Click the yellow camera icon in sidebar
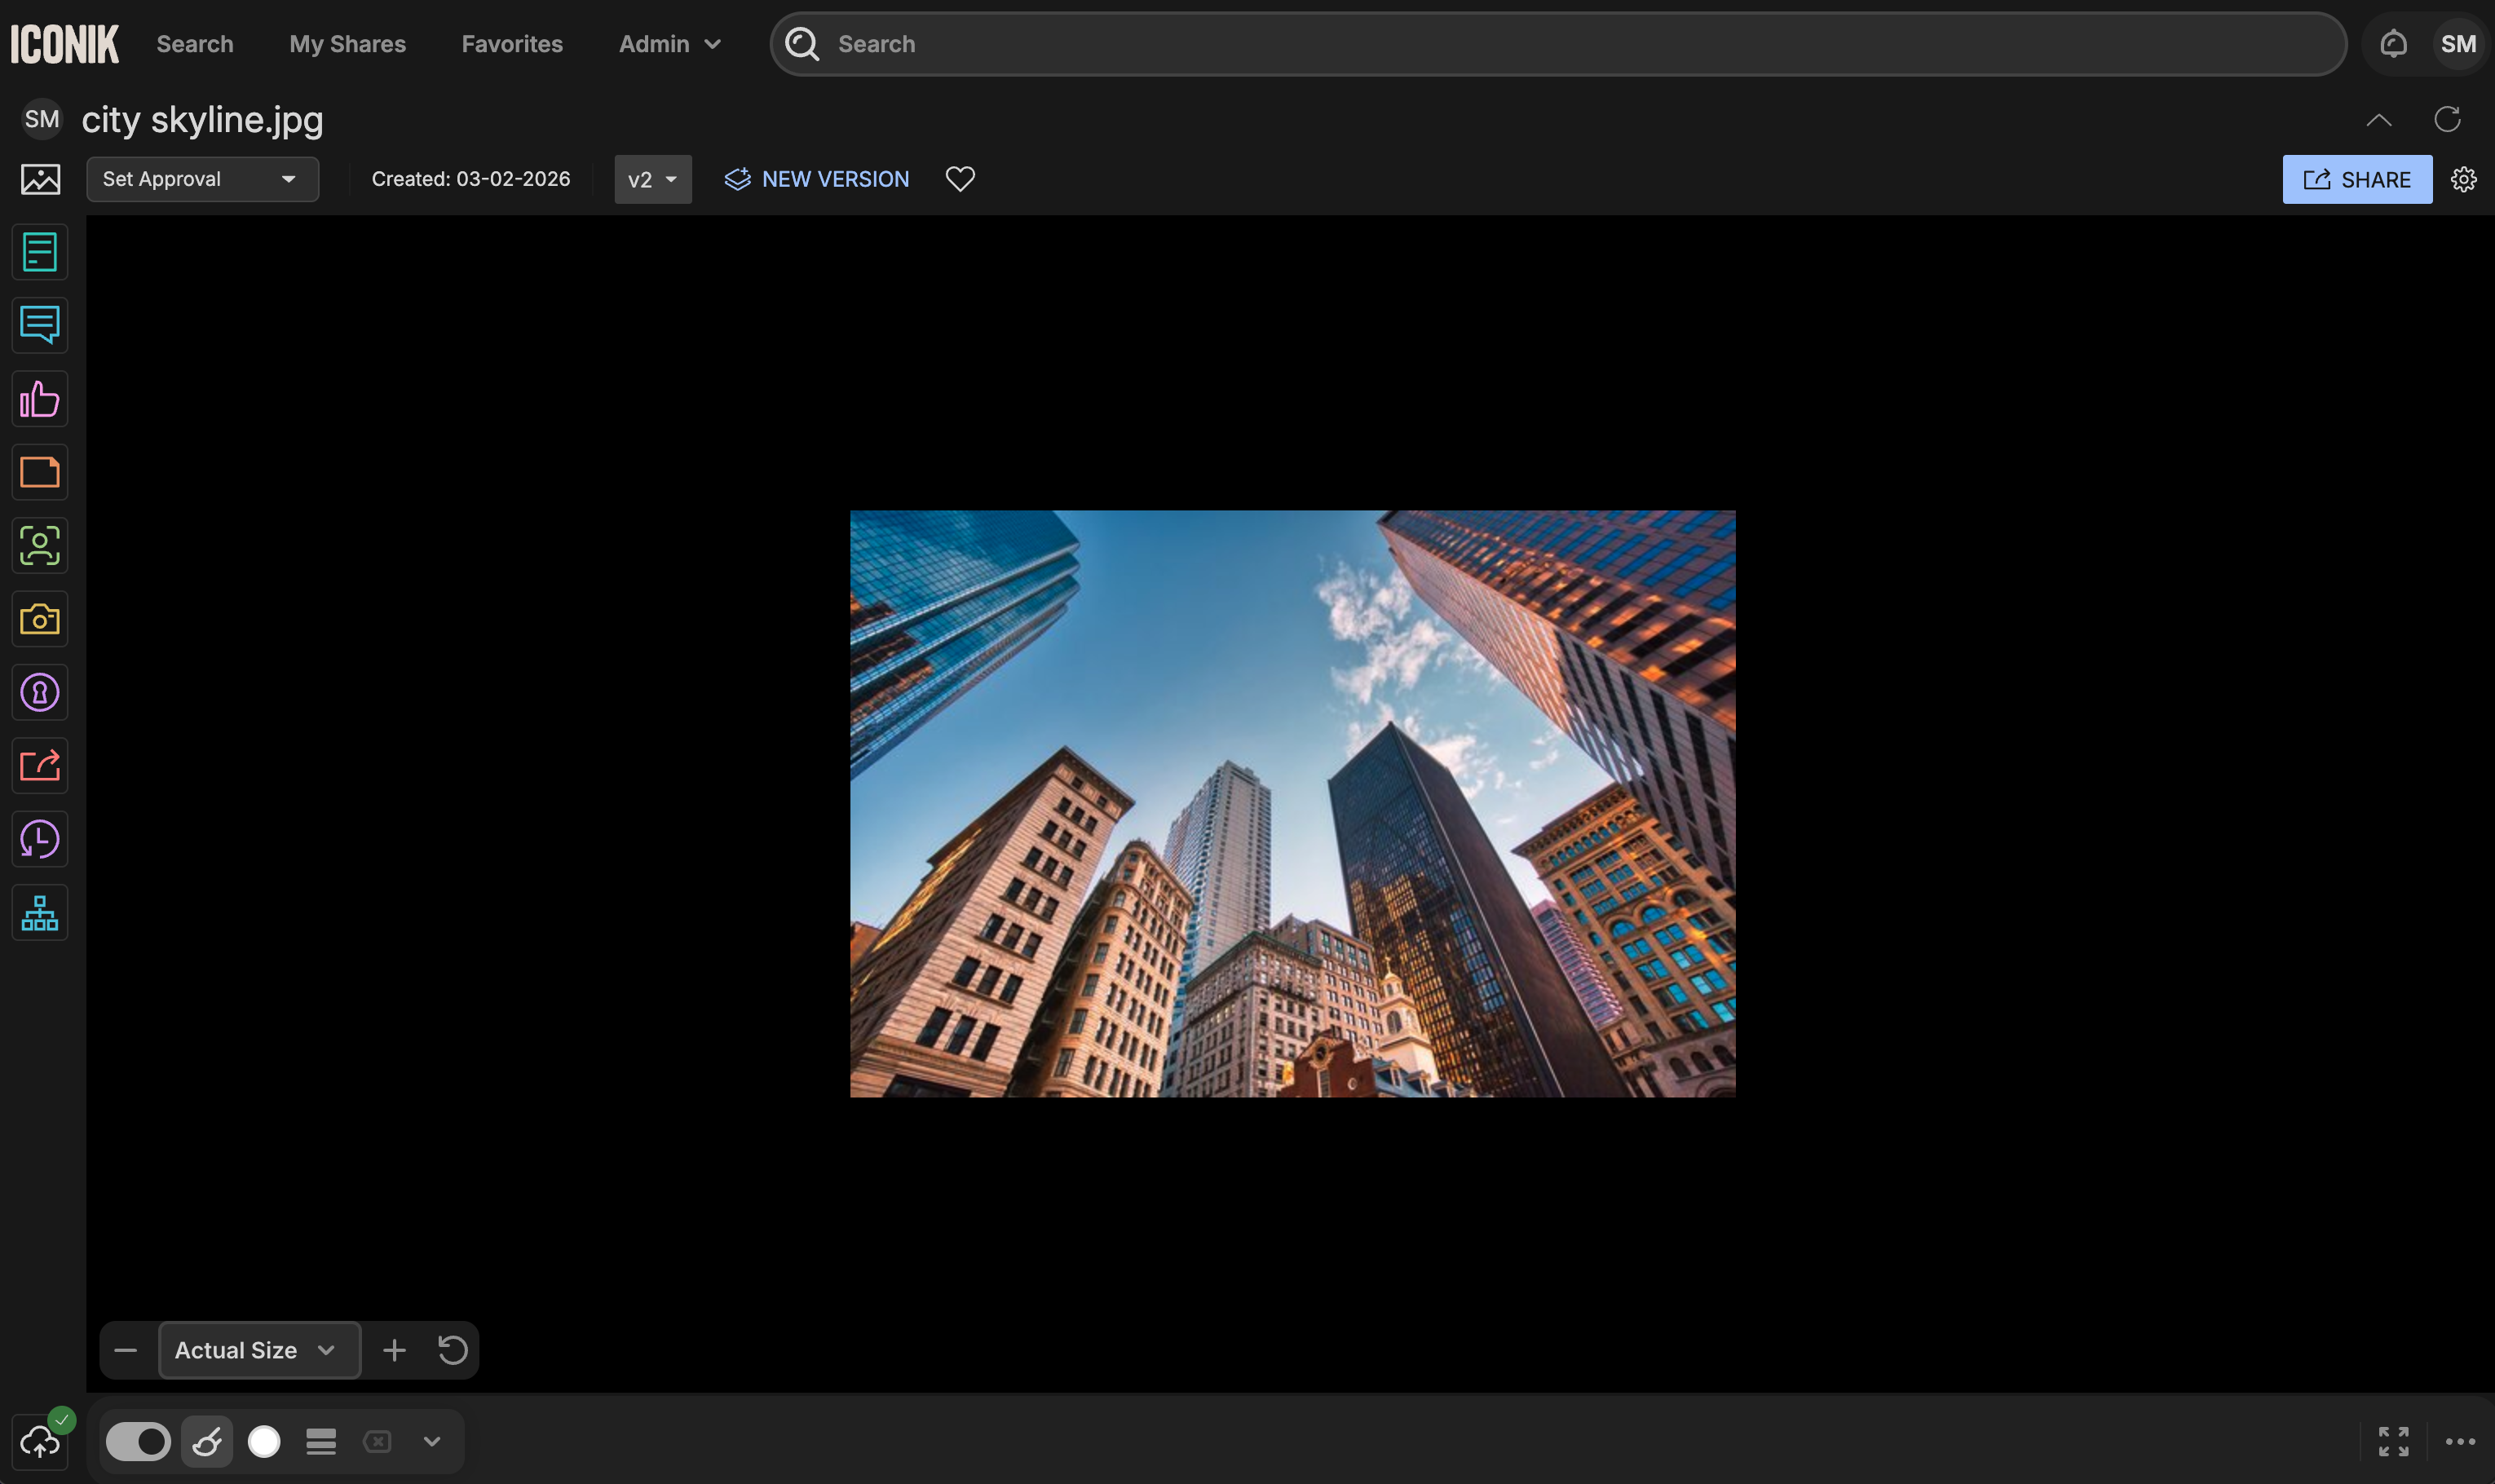 (40, 619)
